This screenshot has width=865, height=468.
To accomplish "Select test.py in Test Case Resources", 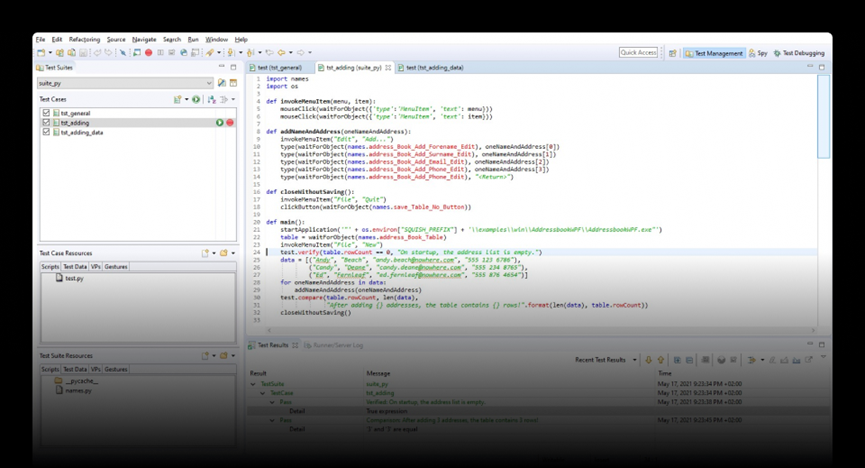I will (x=70, y=278).
